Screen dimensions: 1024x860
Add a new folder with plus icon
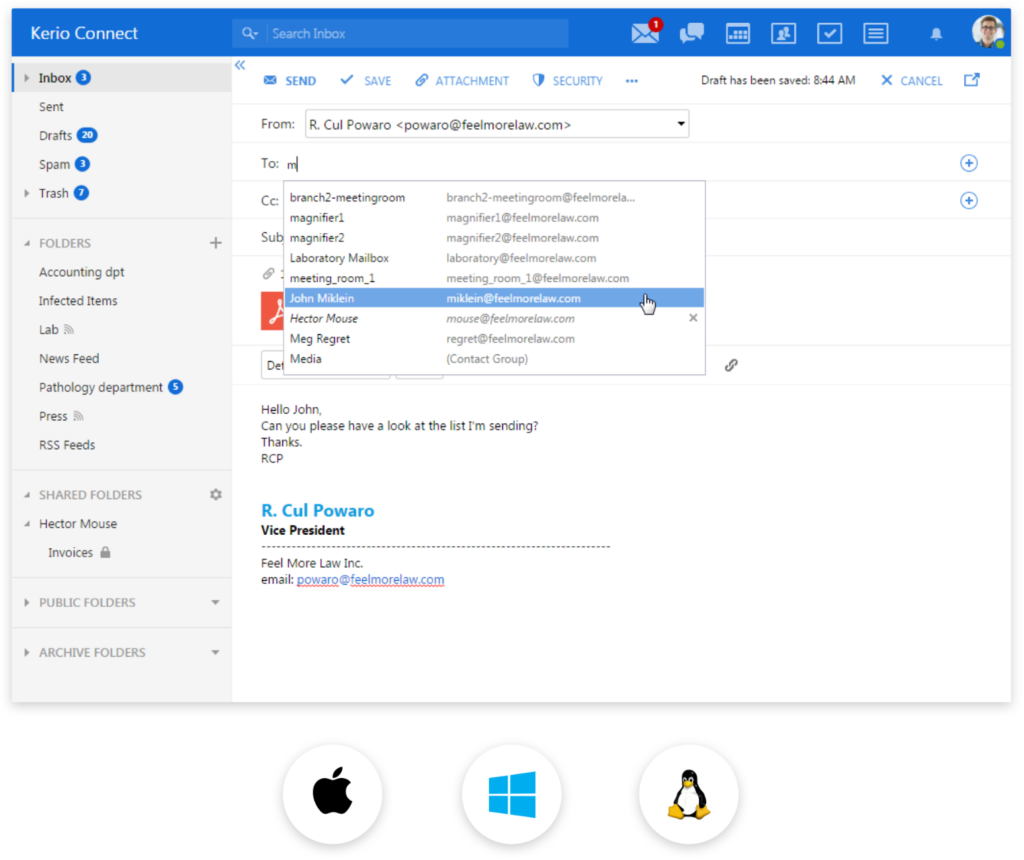tap(216, 243)
